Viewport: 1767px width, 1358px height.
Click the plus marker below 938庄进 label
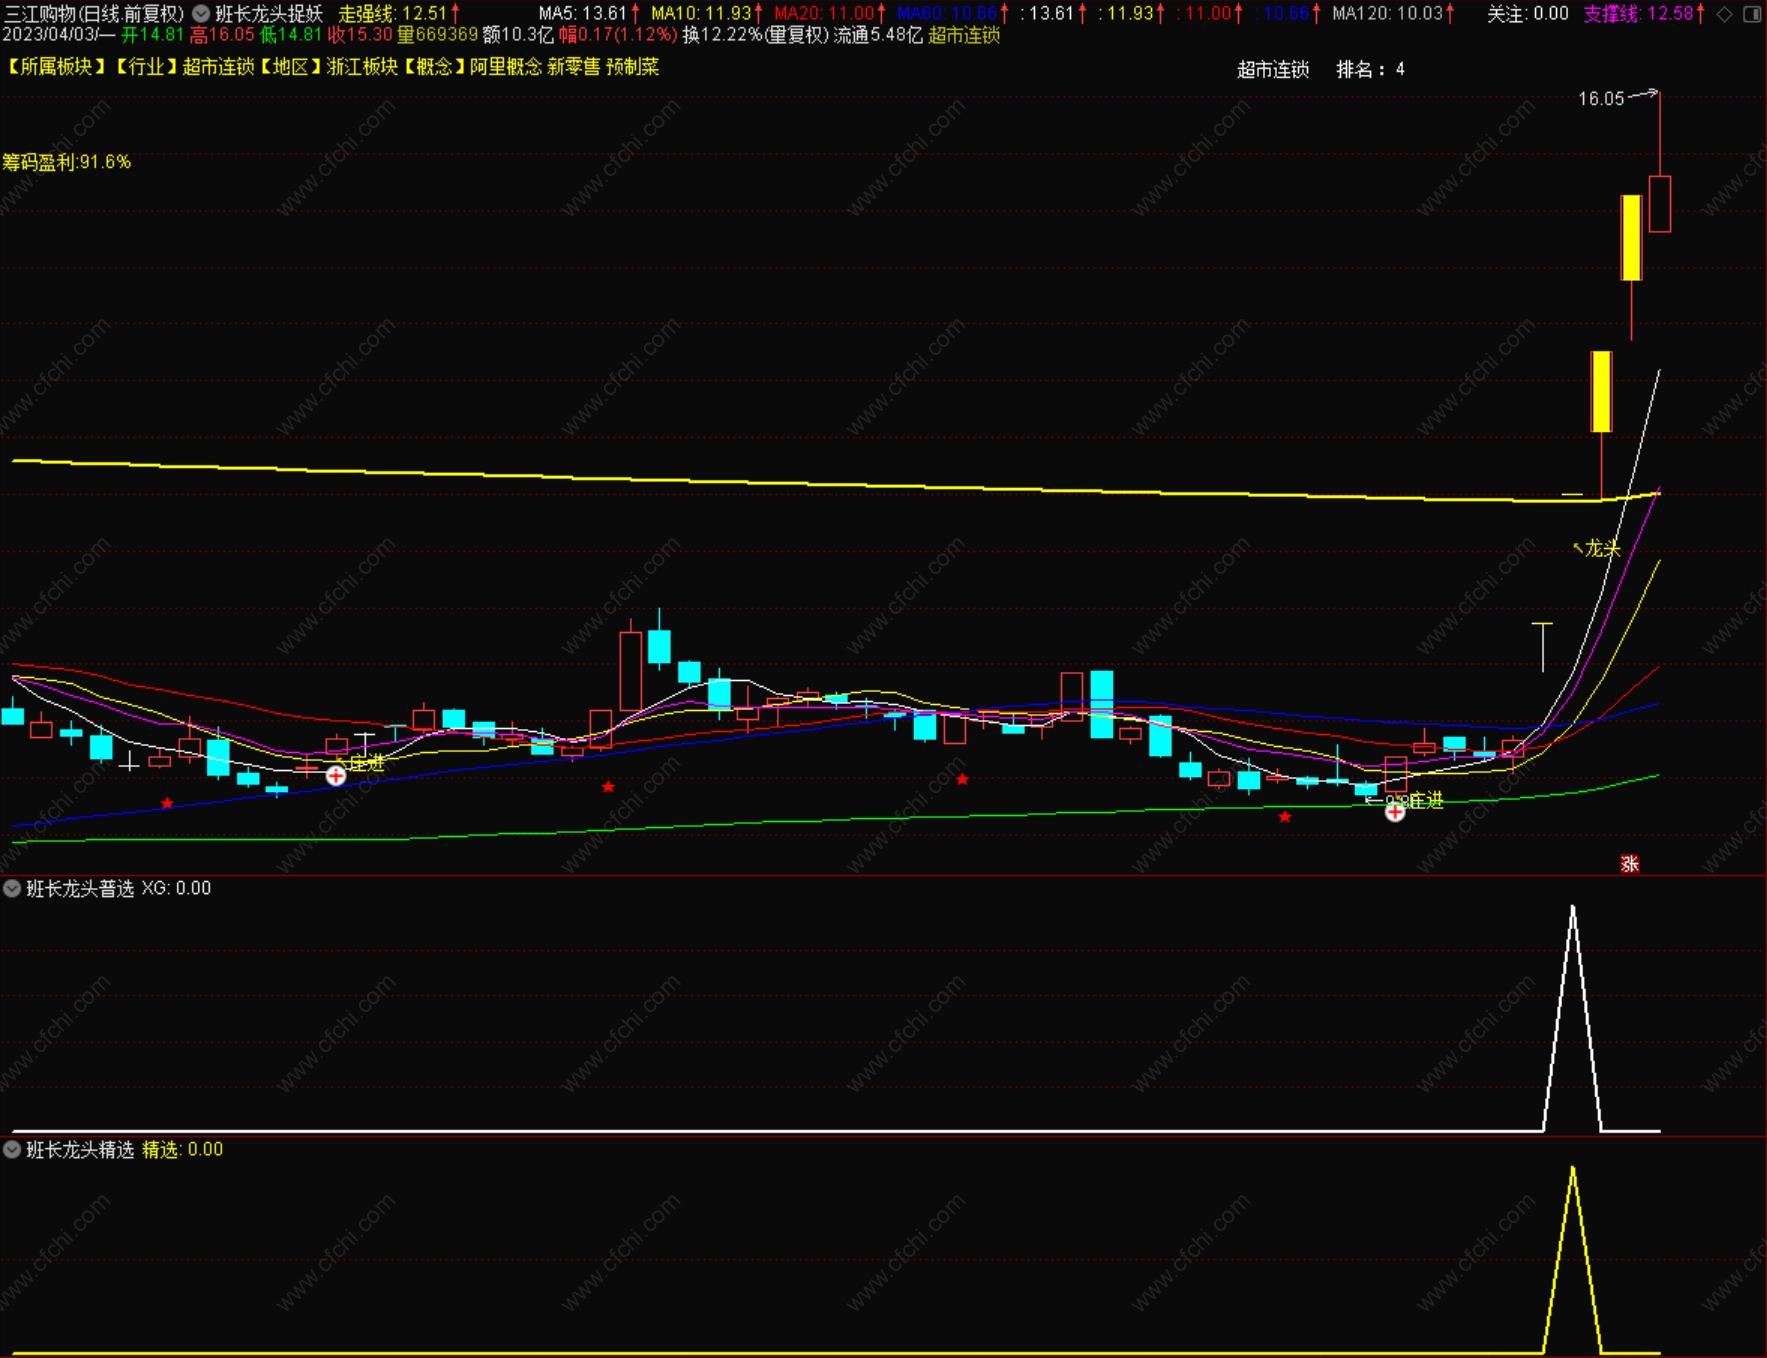(x=1395, y=812)
